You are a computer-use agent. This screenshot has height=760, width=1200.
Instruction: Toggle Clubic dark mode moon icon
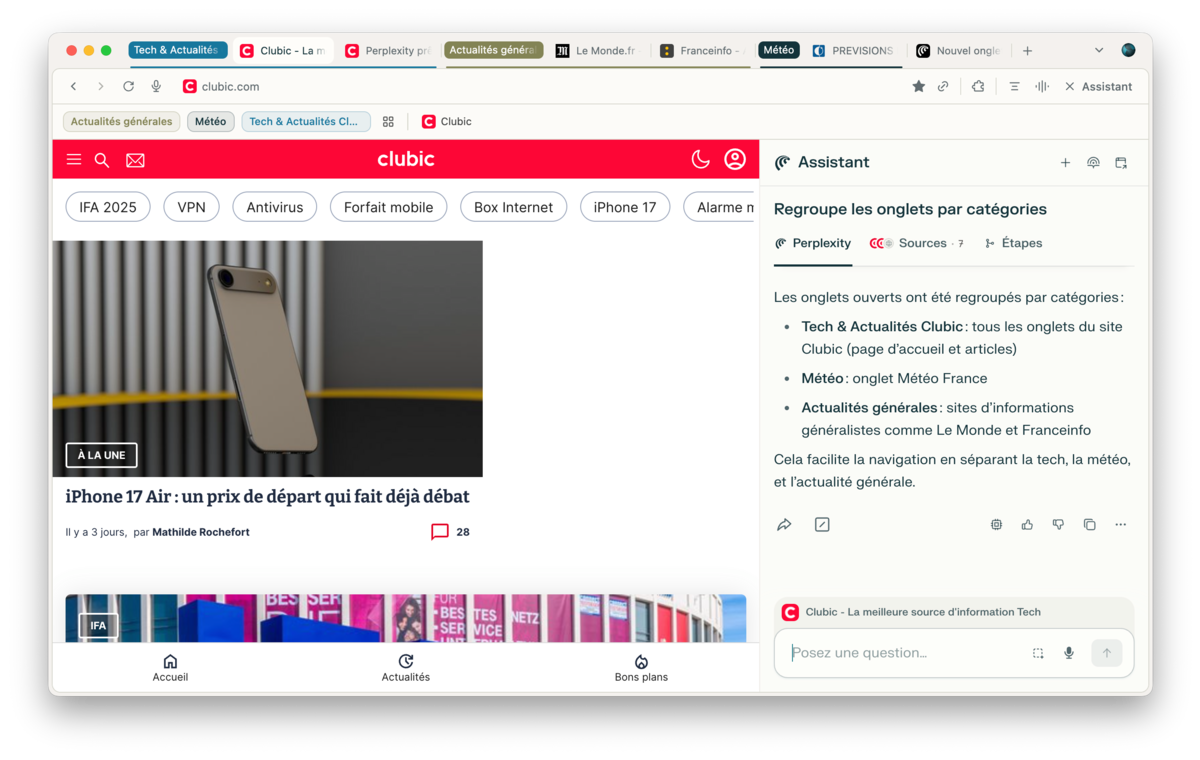(x=701, y=159)
